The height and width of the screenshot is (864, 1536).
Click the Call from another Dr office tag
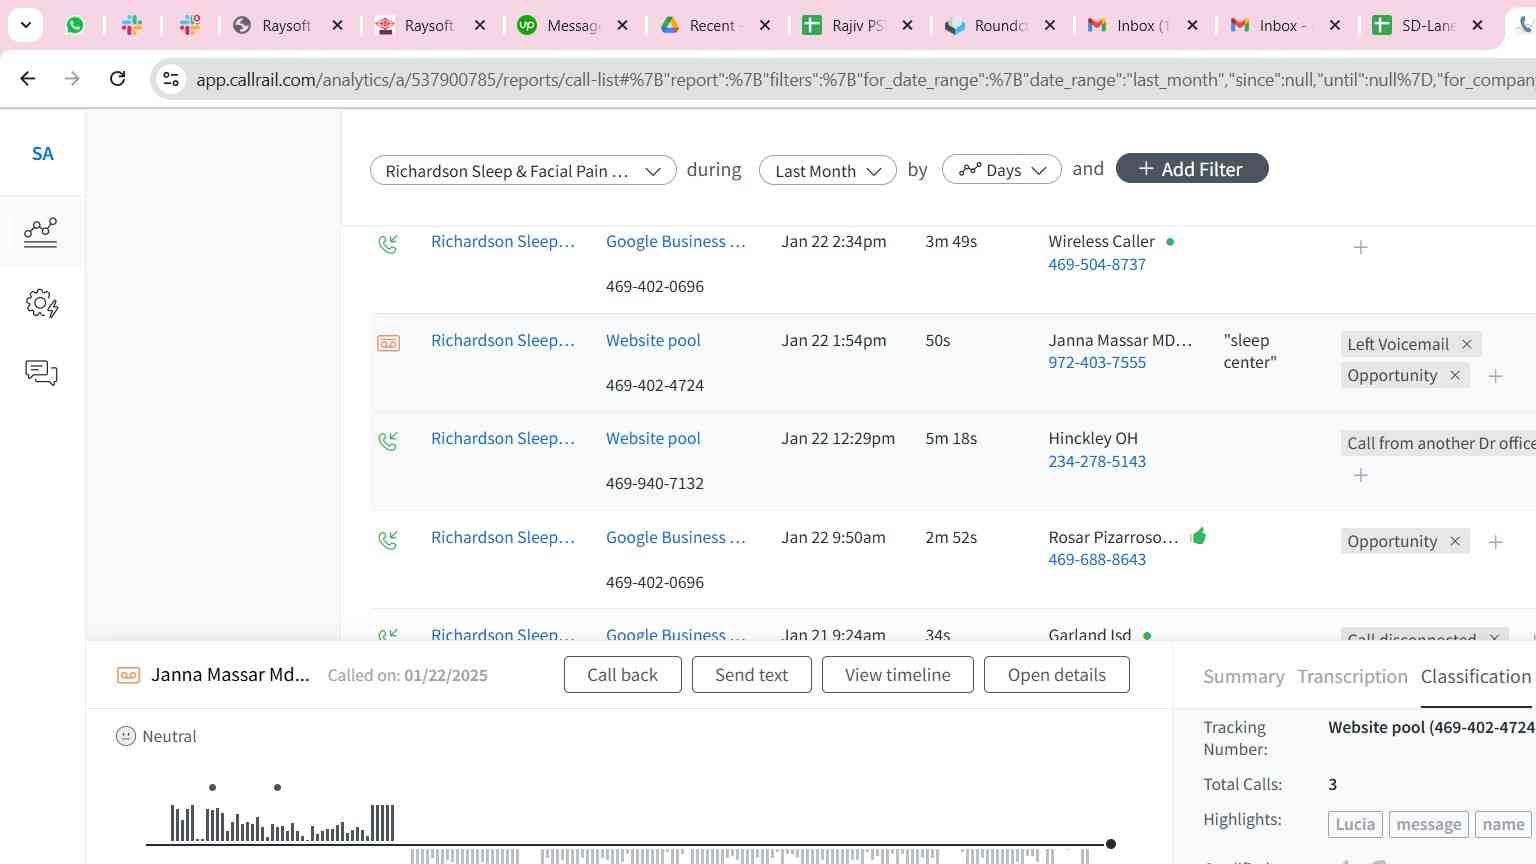(1438, 443)
